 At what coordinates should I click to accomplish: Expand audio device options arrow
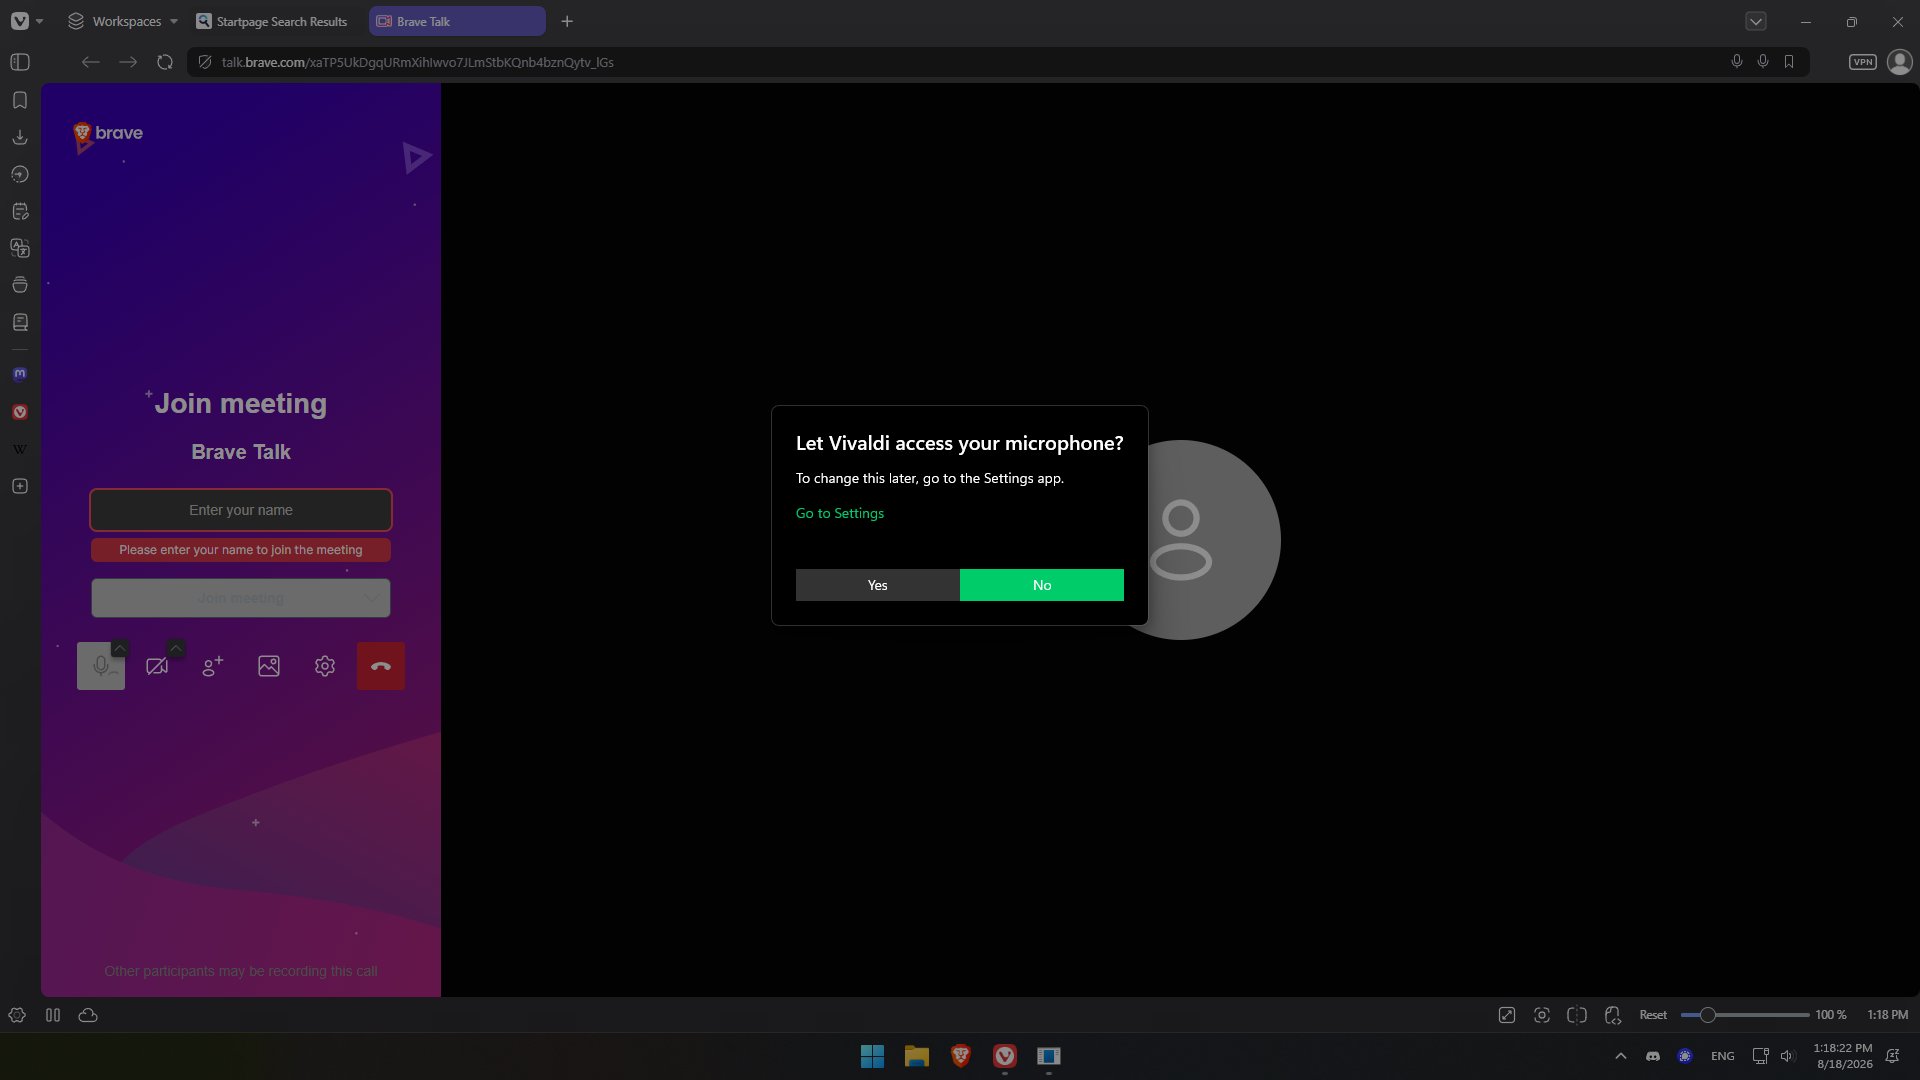point(119,648)
